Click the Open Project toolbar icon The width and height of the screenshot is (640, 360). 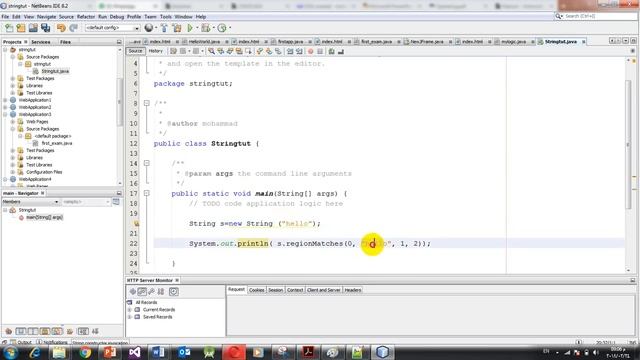point(33,28)
